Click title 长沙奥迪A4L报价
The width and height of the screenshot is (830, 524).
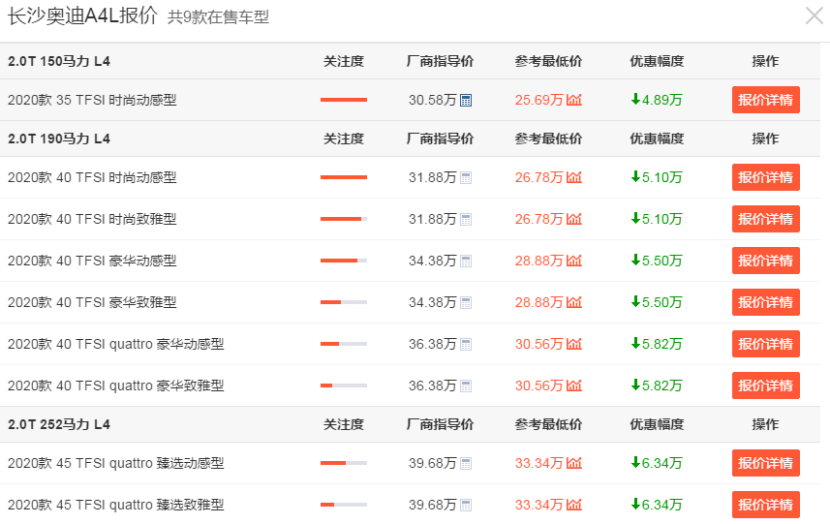coord(83,16)
